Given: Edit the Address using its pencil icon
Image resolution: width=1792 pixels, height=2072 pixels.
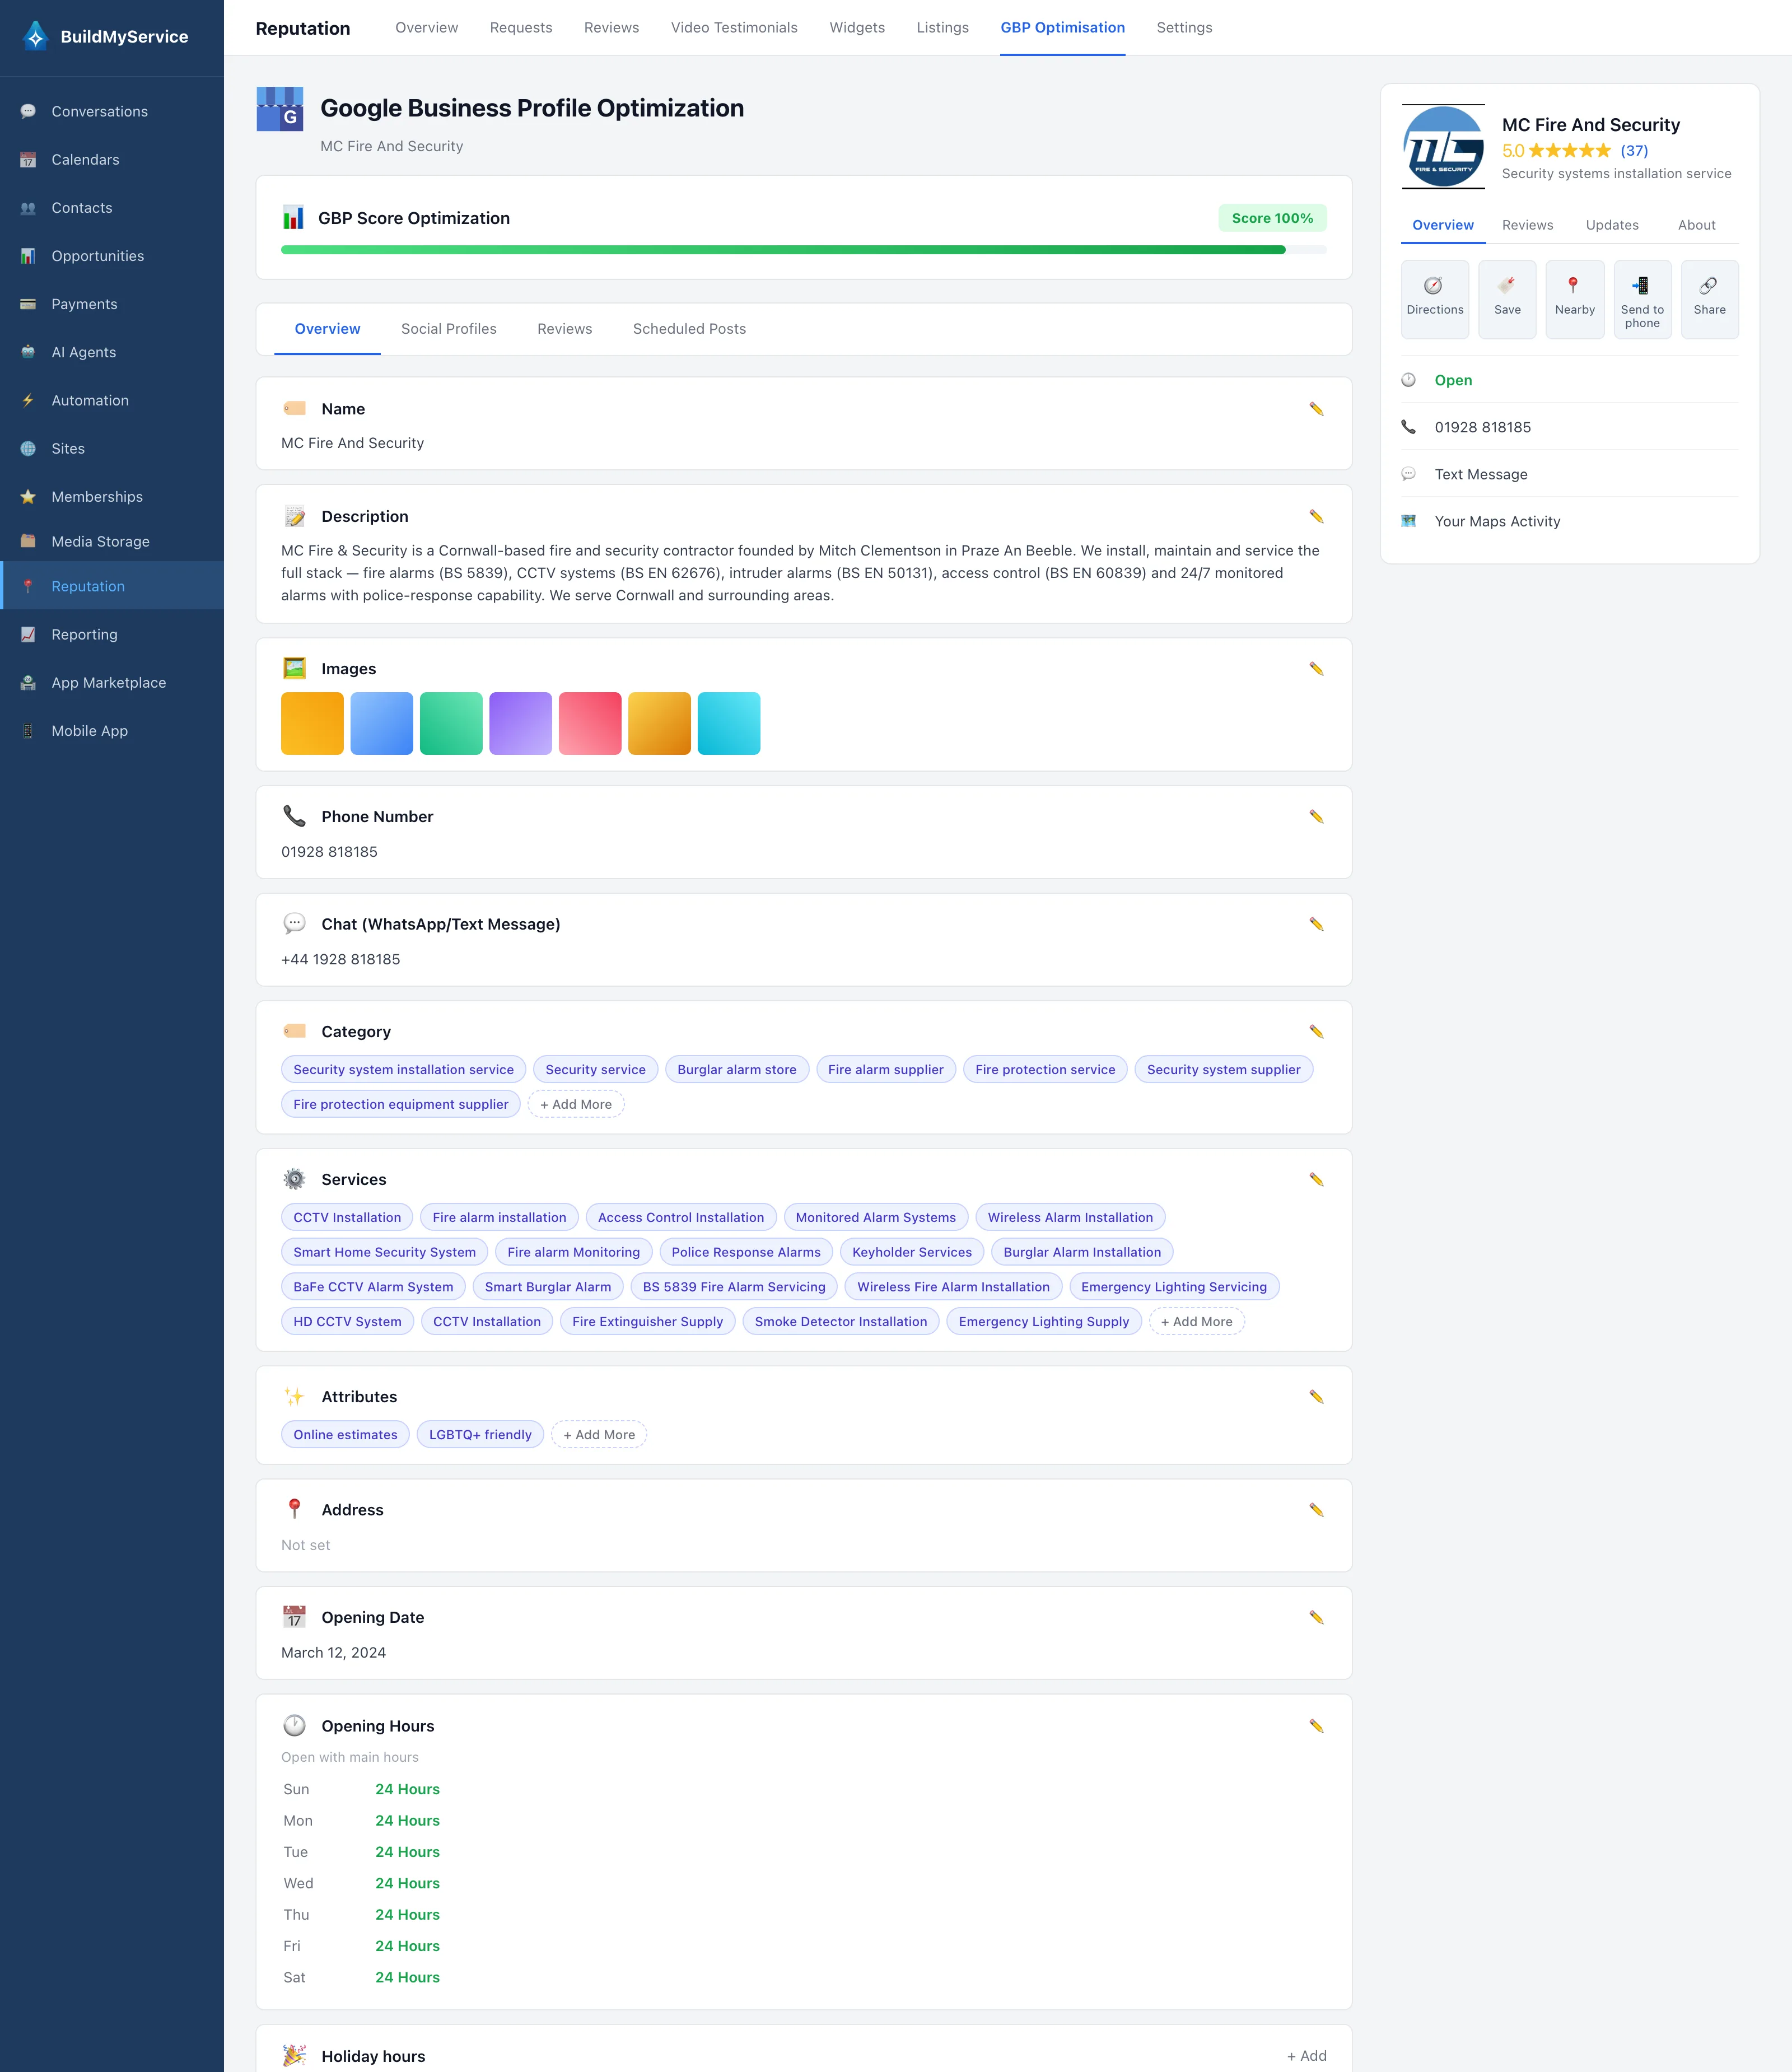Looking at the screenshot, I should point(1316,1510).
